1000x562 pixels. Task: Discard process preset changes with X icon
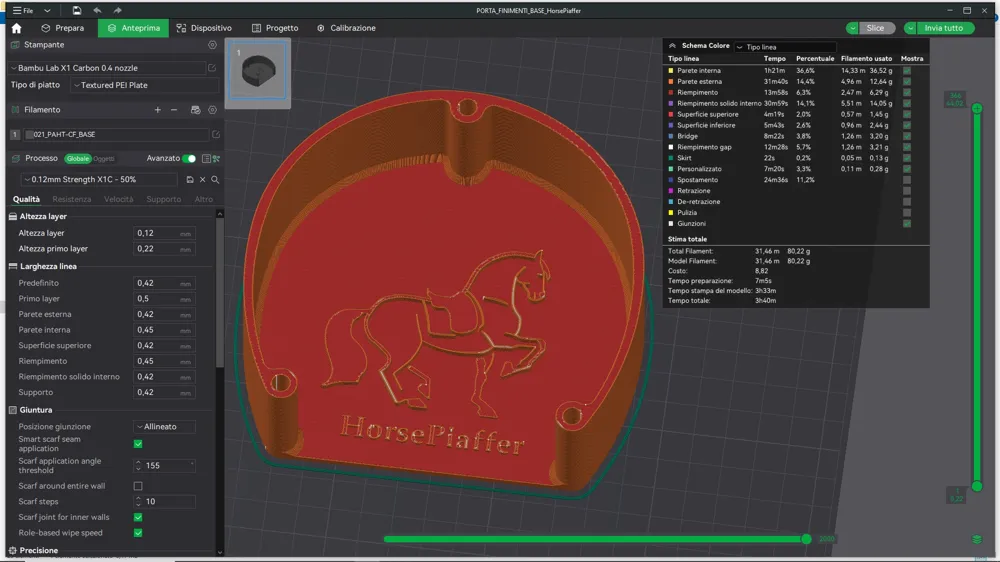(x=202, y=180)
